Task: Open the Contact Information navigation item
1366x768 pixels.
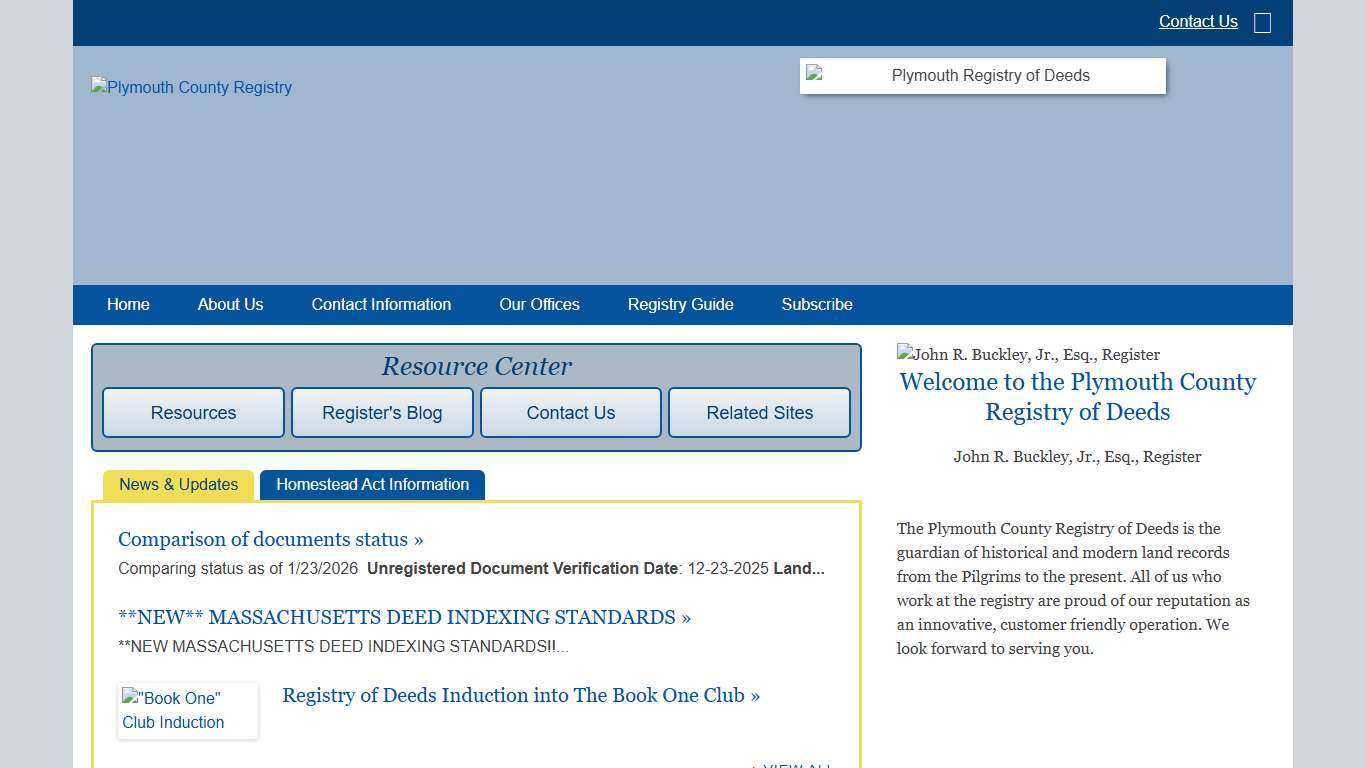Action: point(381,305)
